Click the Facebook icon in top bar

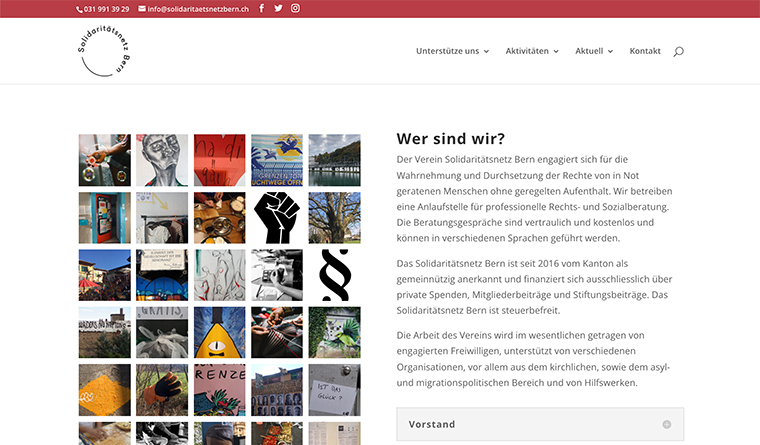pyautogui.click(x=262, y=8)
